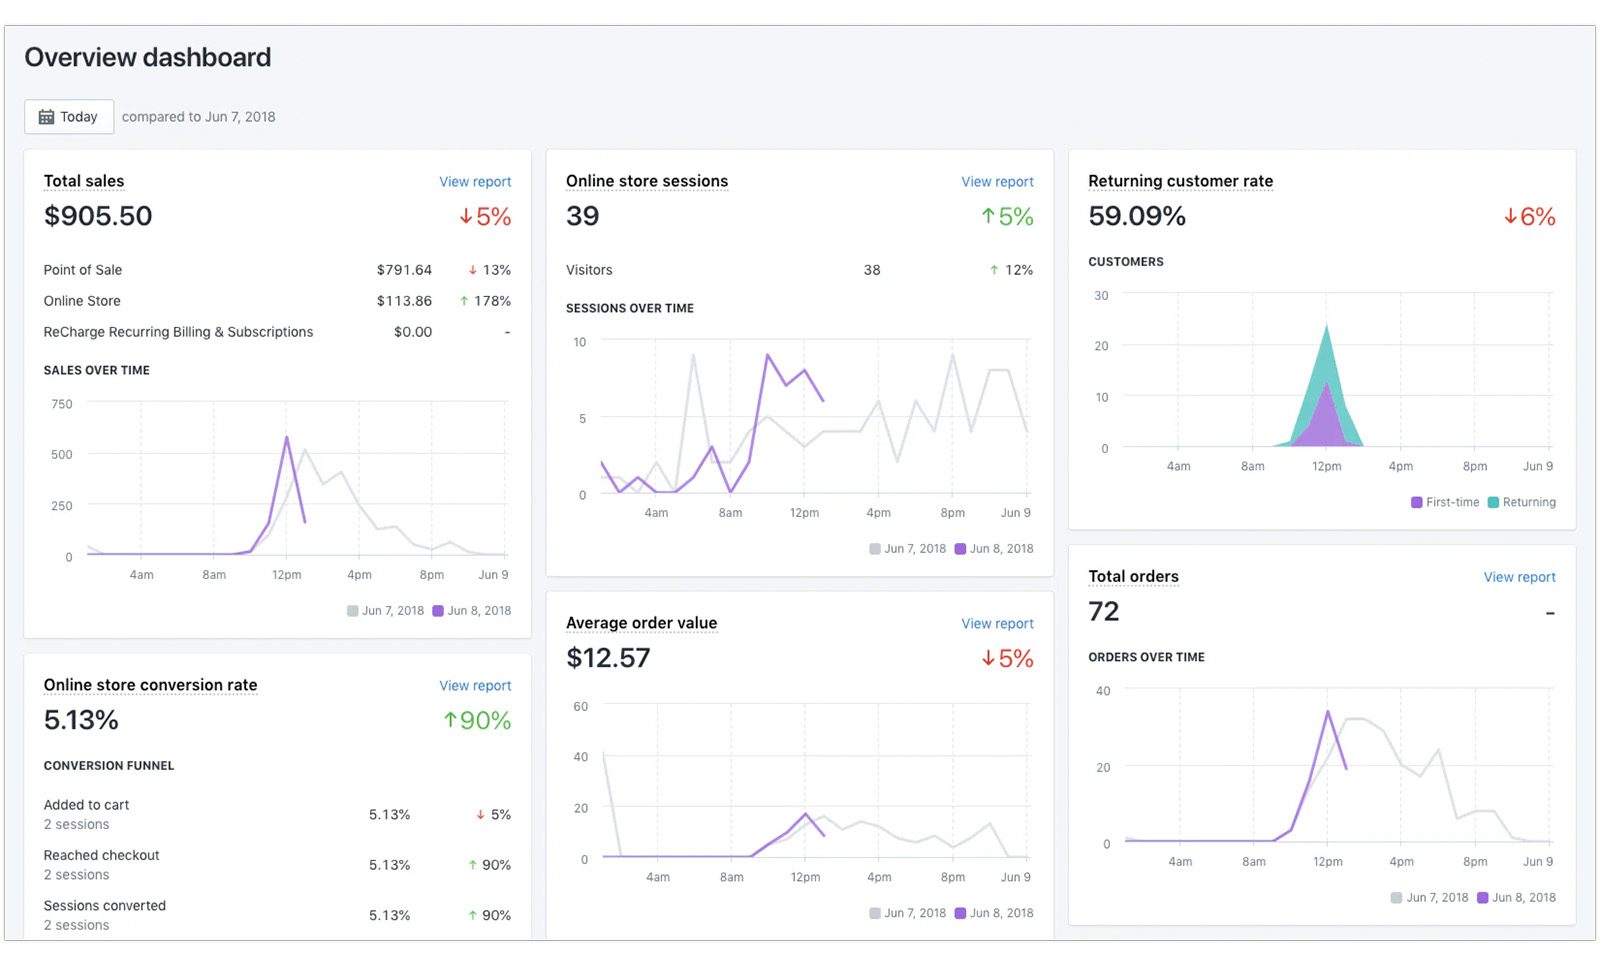
Task: Open View report for Online store sessions
Action: click(x=997, y=182)
